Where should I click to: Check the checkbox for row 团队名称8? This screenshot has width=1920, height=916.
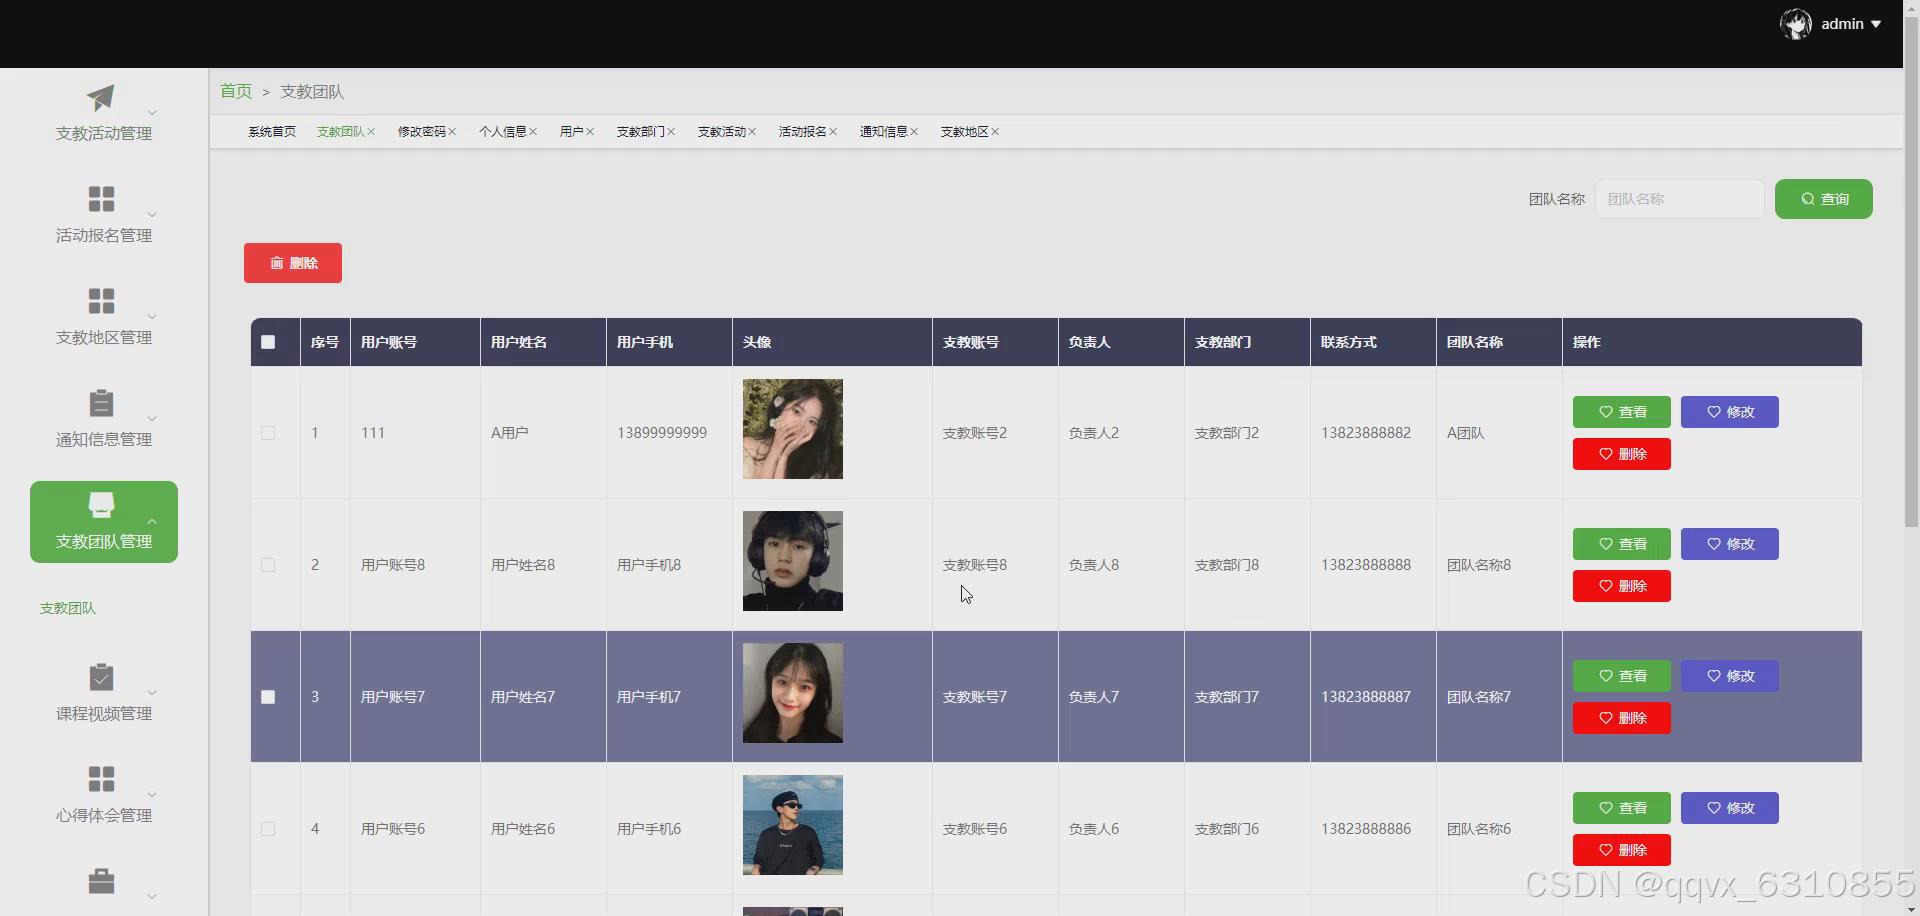coord(268,565)
